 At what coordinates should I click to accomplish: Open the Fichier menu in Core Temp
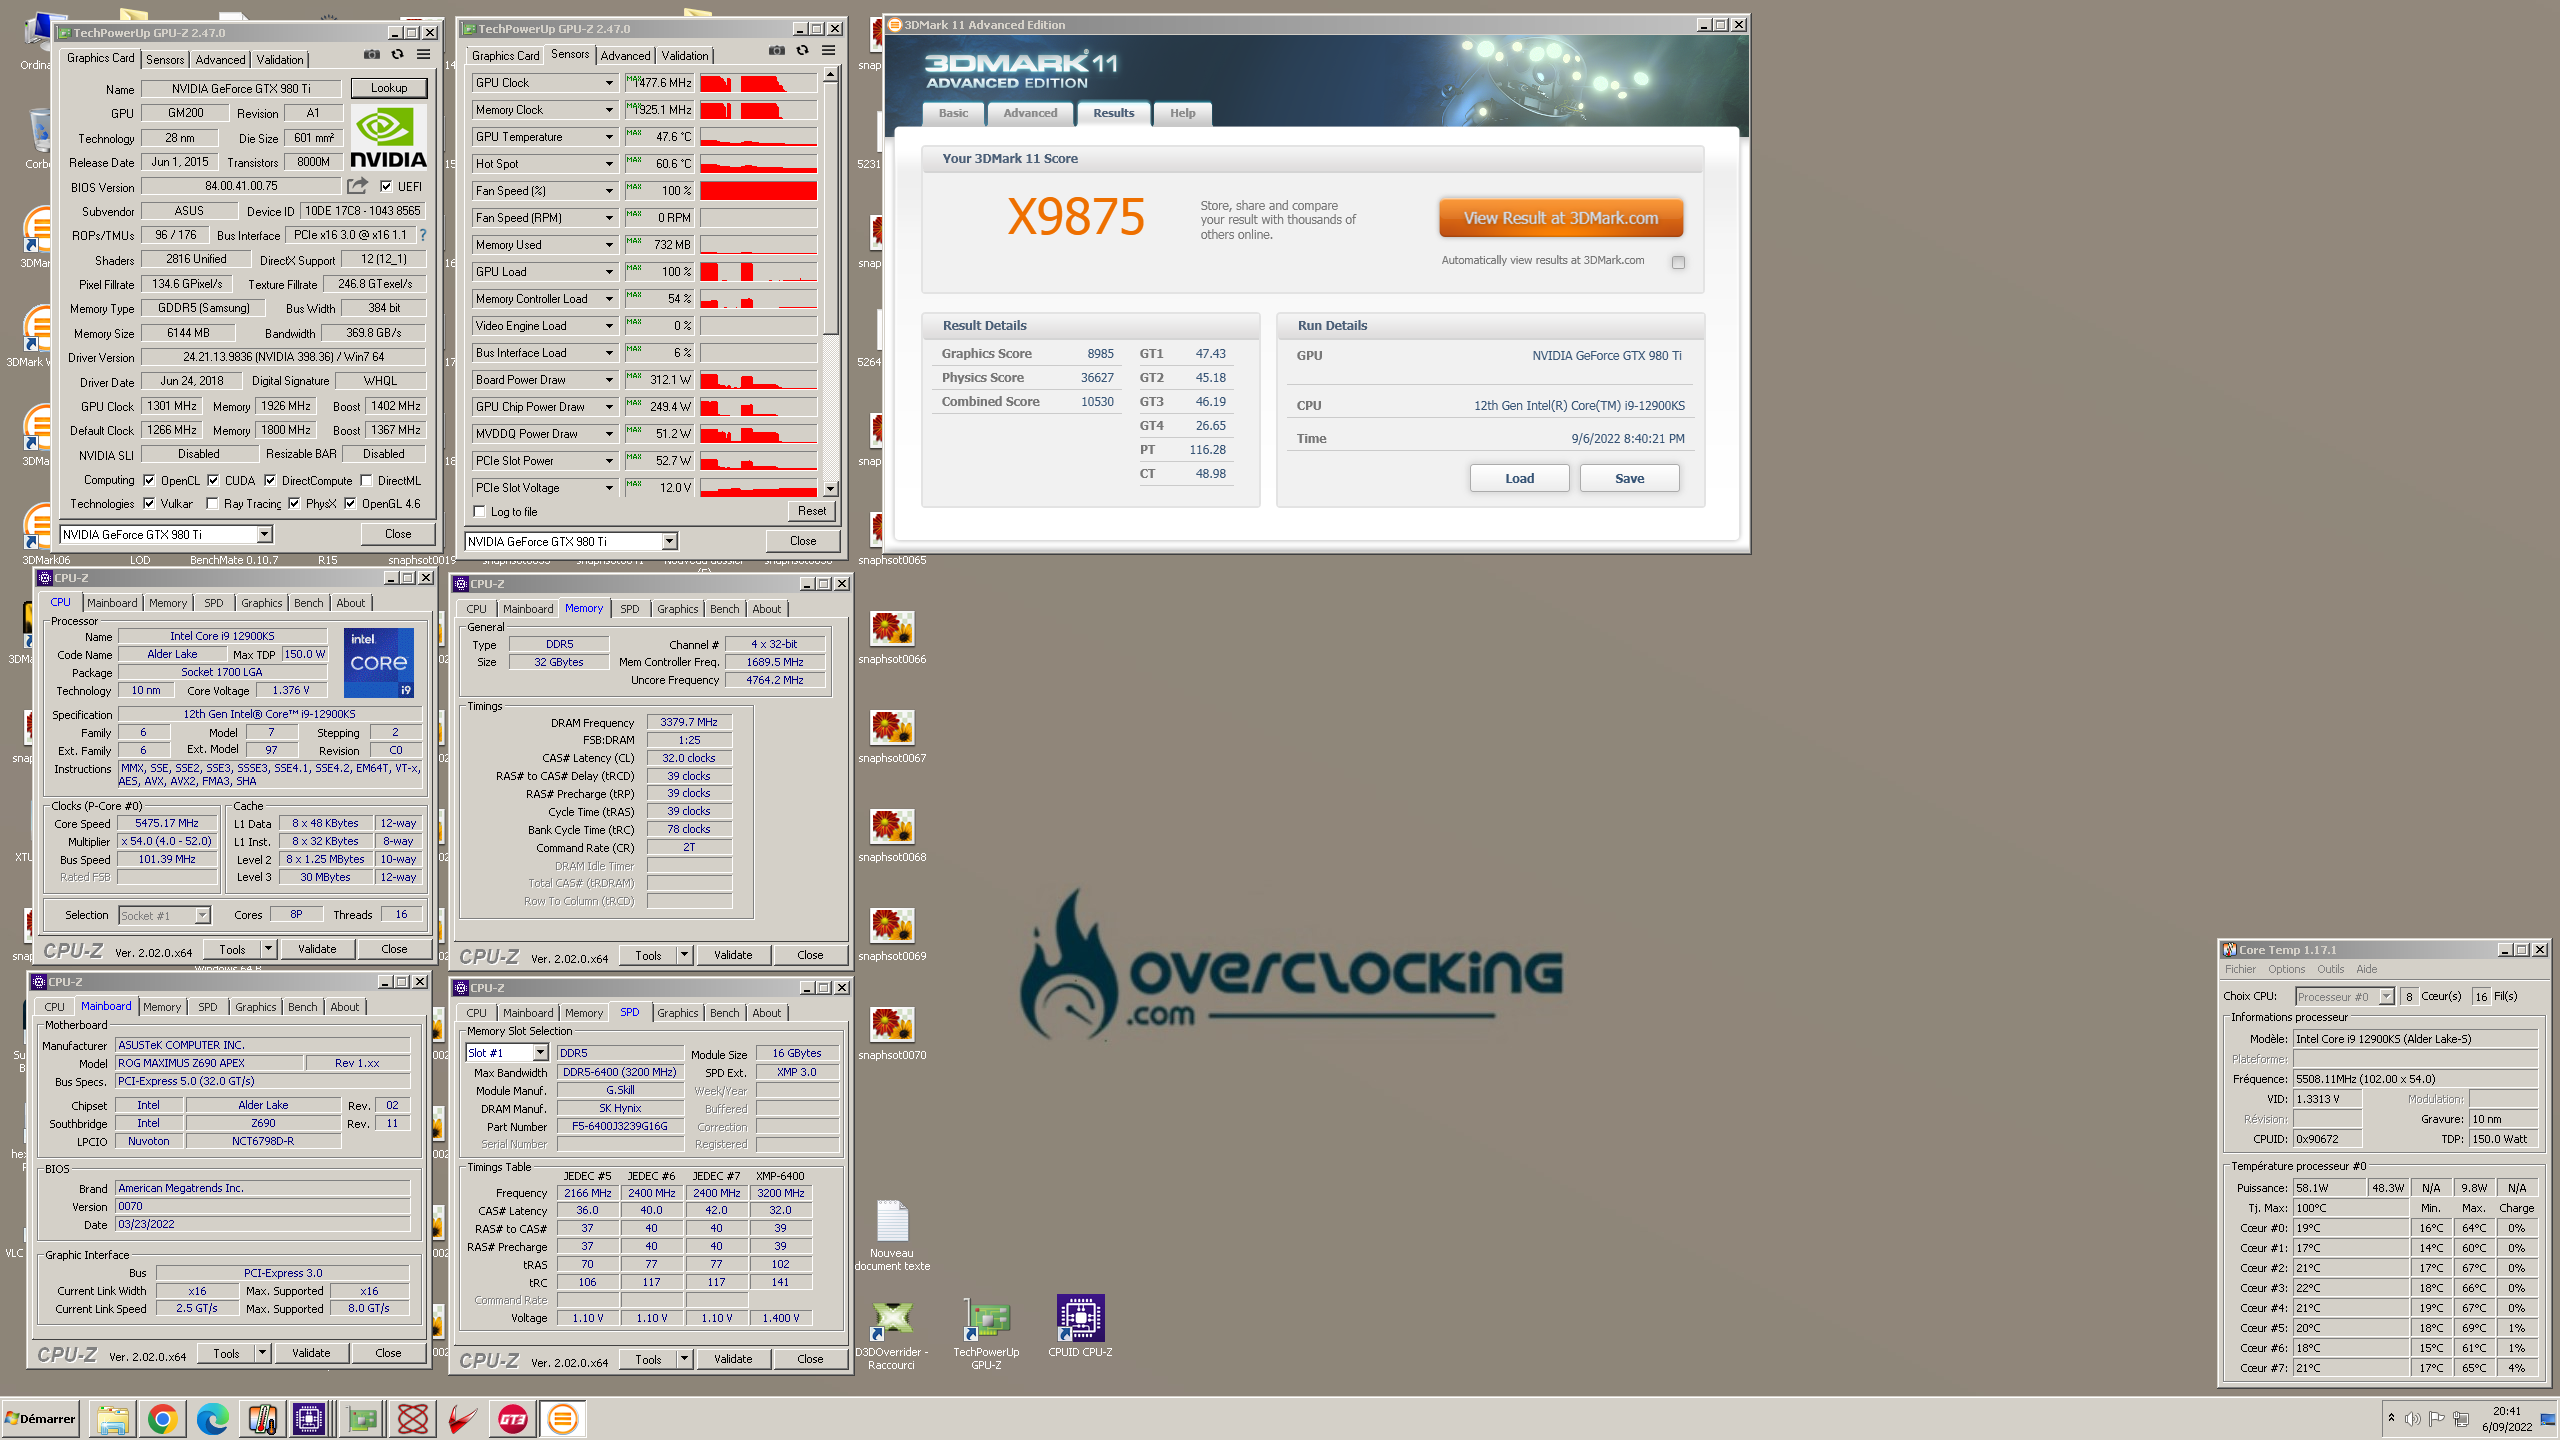coord(2240,969)
